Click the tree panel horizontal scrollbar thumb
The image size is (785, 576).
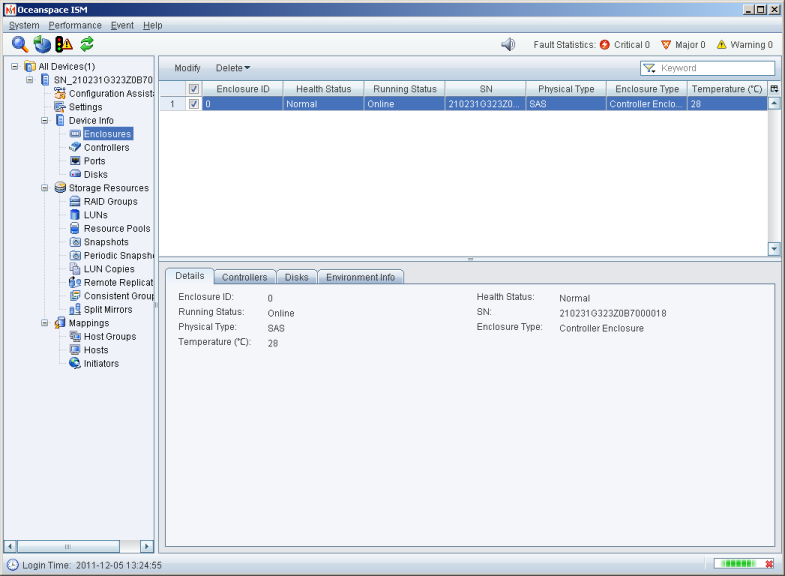tap(68, 546)
